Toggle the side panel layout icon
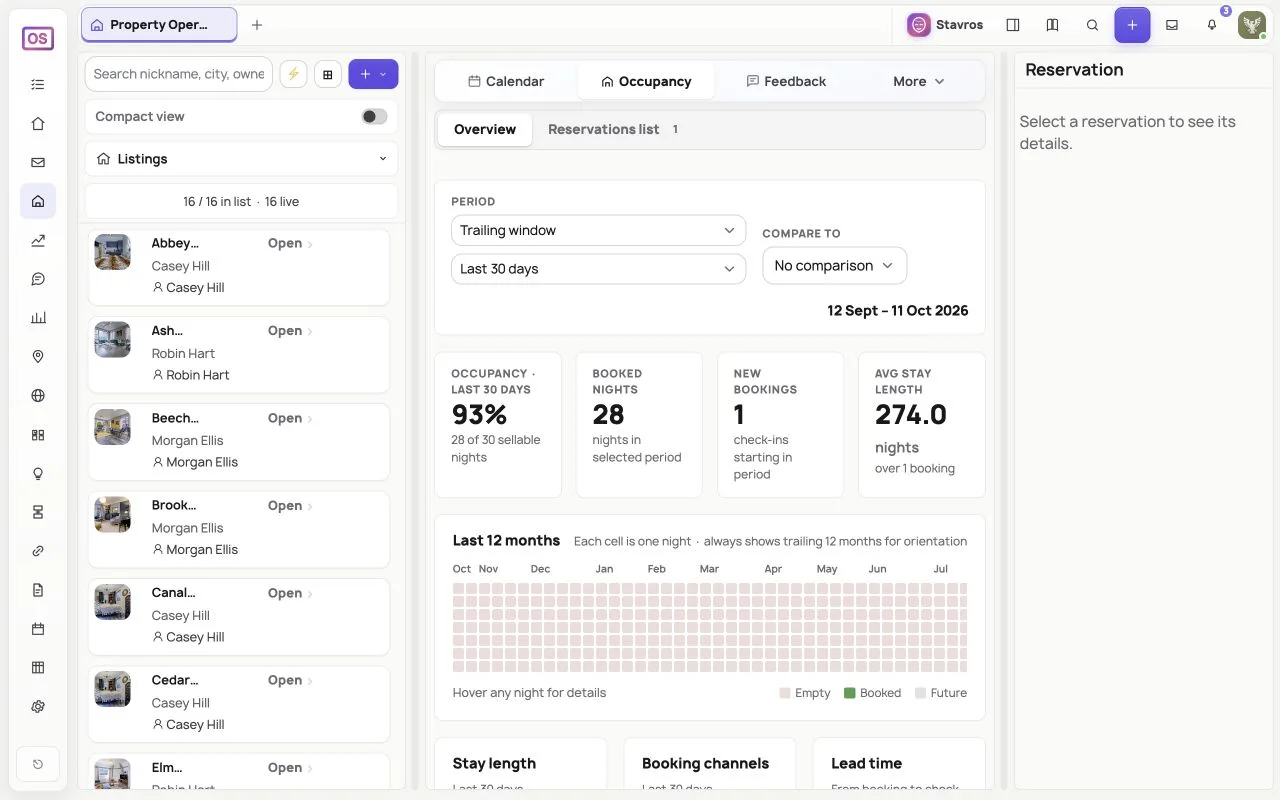The height and width of the screenshot is (800, 1280). pyautogui.click(x=1013, y=25)
